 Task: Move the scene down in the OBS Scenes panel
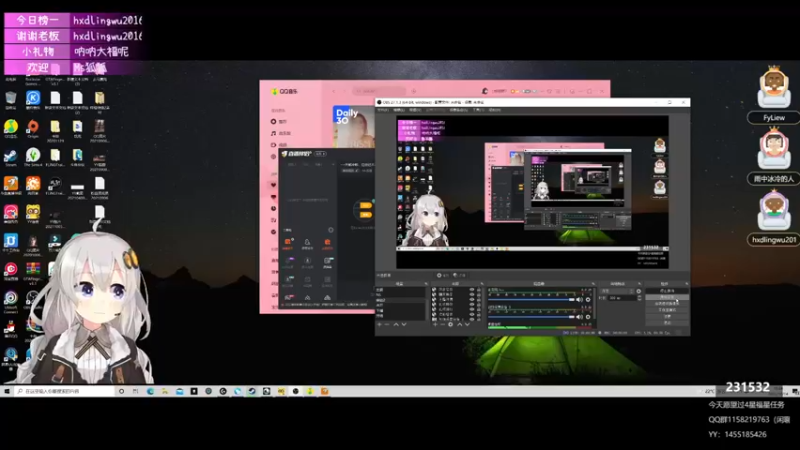[x=404, y=324]
